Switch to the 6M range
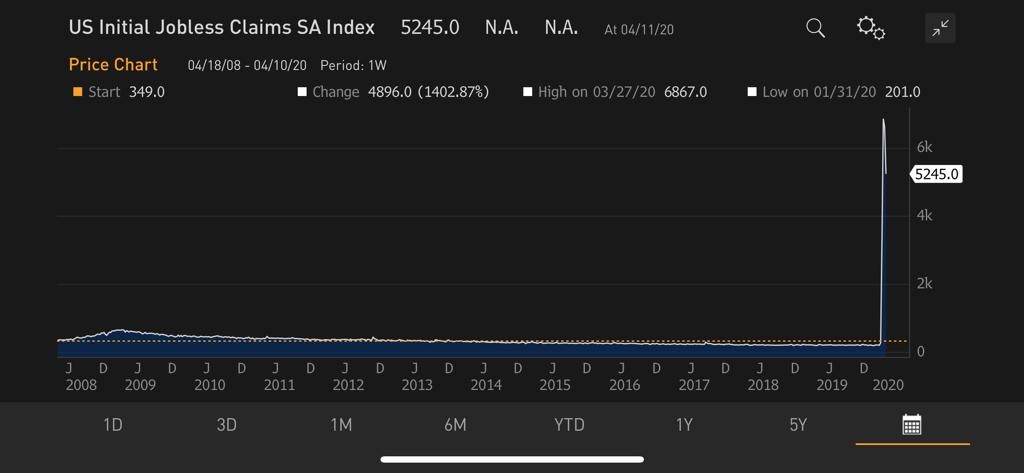Image resolution: width=1024 pixels, height=473 pixels. coord(455,425)
